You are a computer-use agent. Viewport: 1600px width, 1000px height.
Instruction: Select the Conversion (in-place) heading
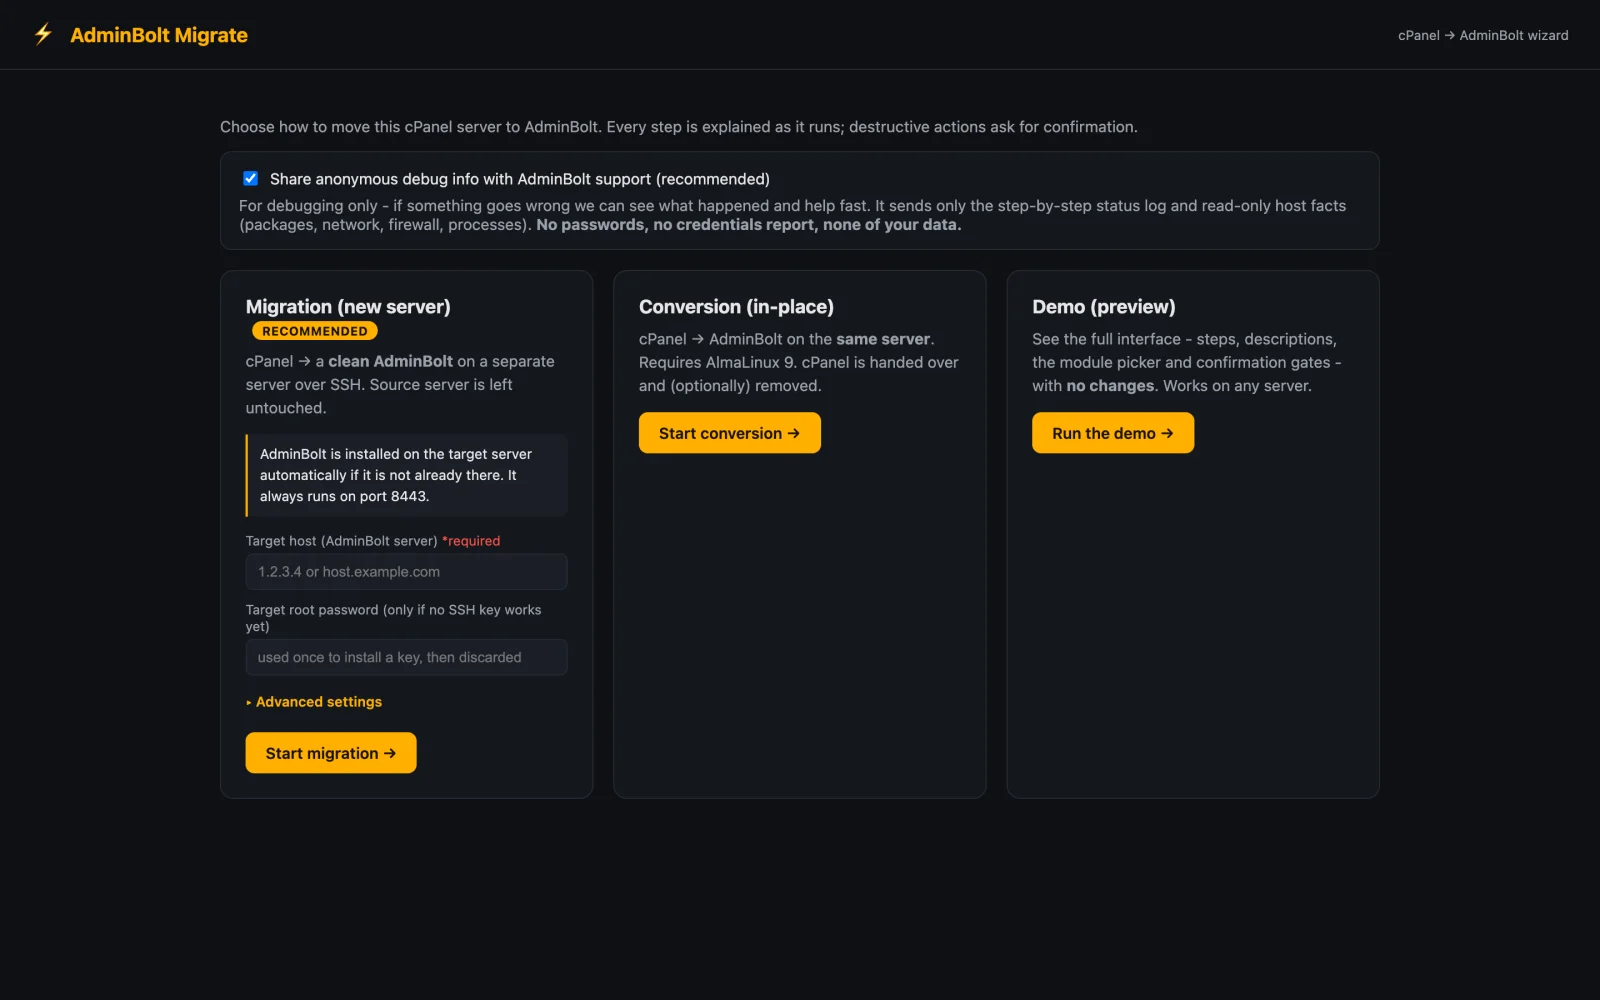coord(736,307)
